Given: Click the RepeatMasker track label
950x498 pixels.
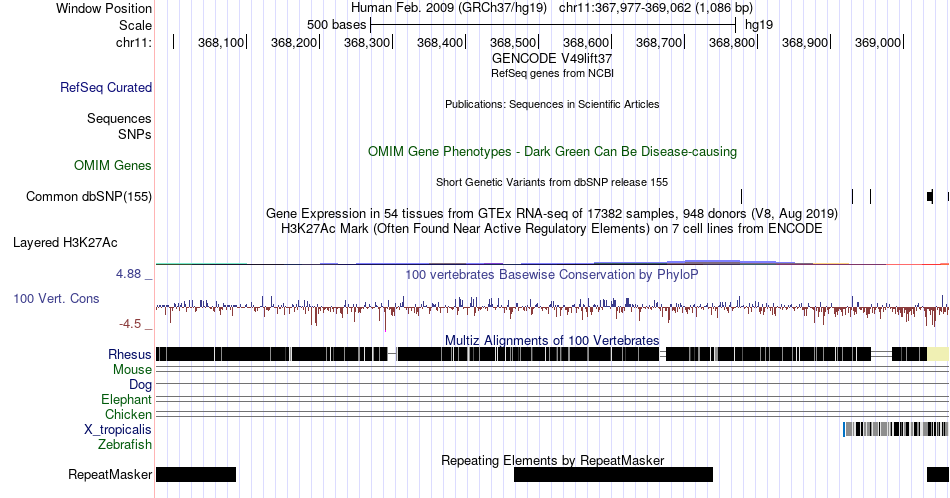Looking at the screenshot, I should click(110, 474).
